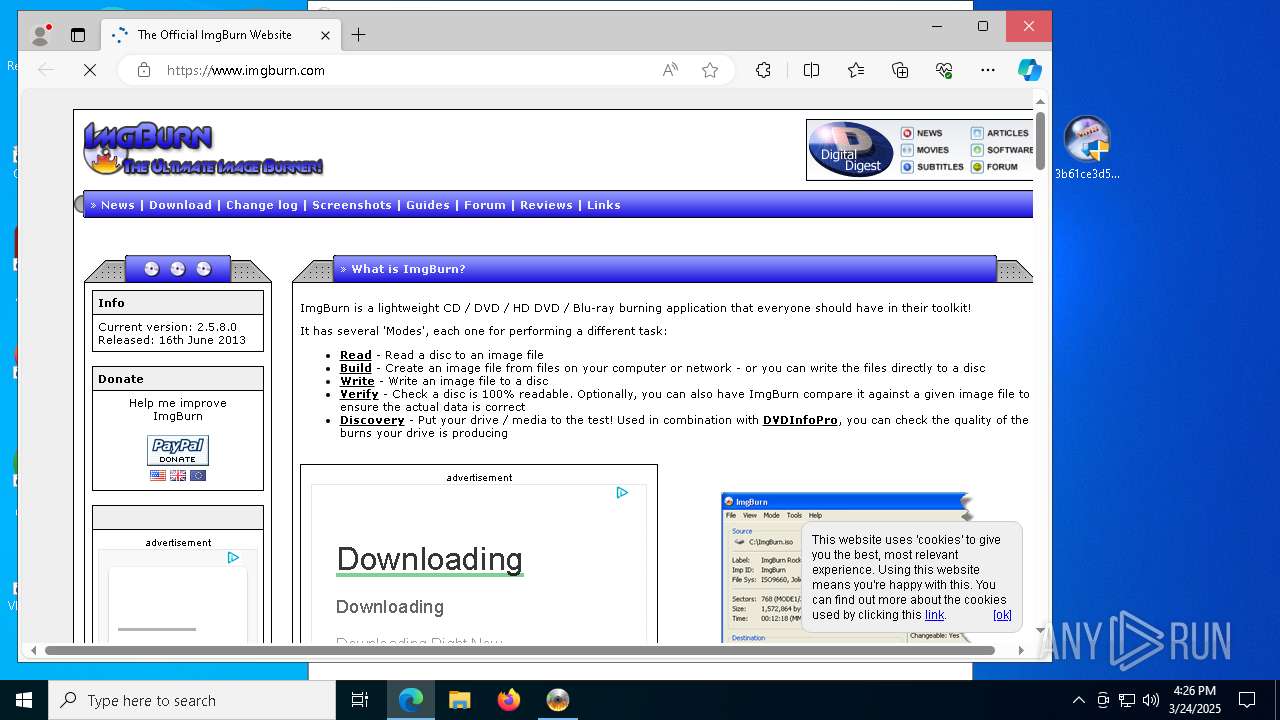This screenshot has width=1280, height=720.
Task: Open the ImgBurn taskbar icon
Action: pos(558,700)
